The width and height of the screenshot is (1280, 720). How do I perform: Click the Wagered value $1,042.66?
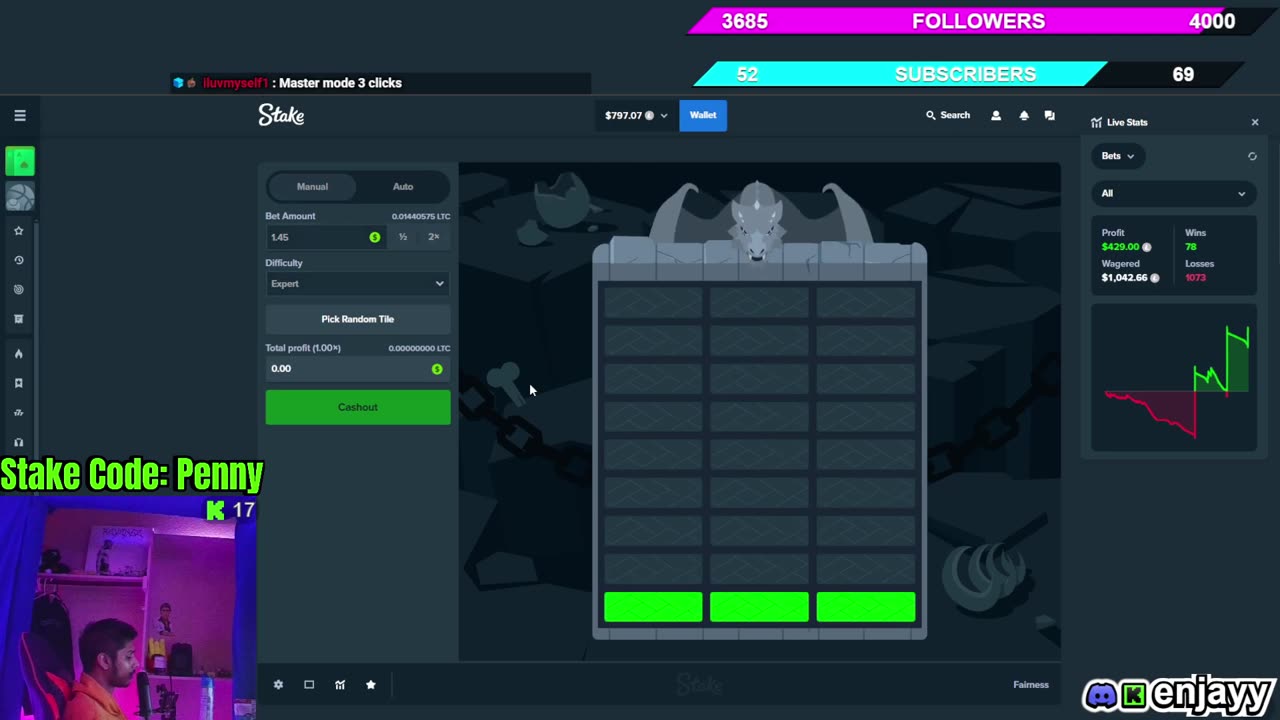[1124, 278]
